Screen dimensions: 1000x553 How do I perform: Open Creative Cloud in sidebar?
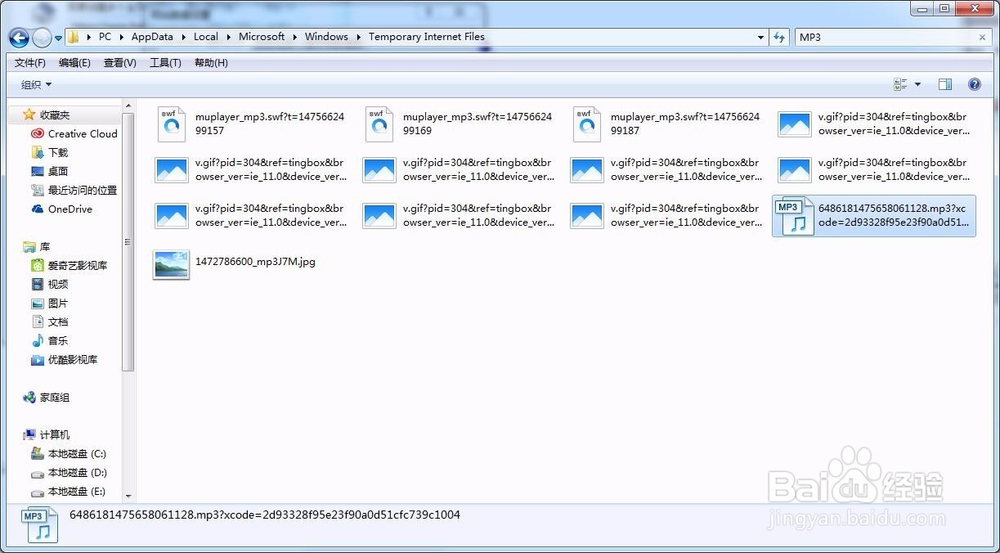(75, 134)
